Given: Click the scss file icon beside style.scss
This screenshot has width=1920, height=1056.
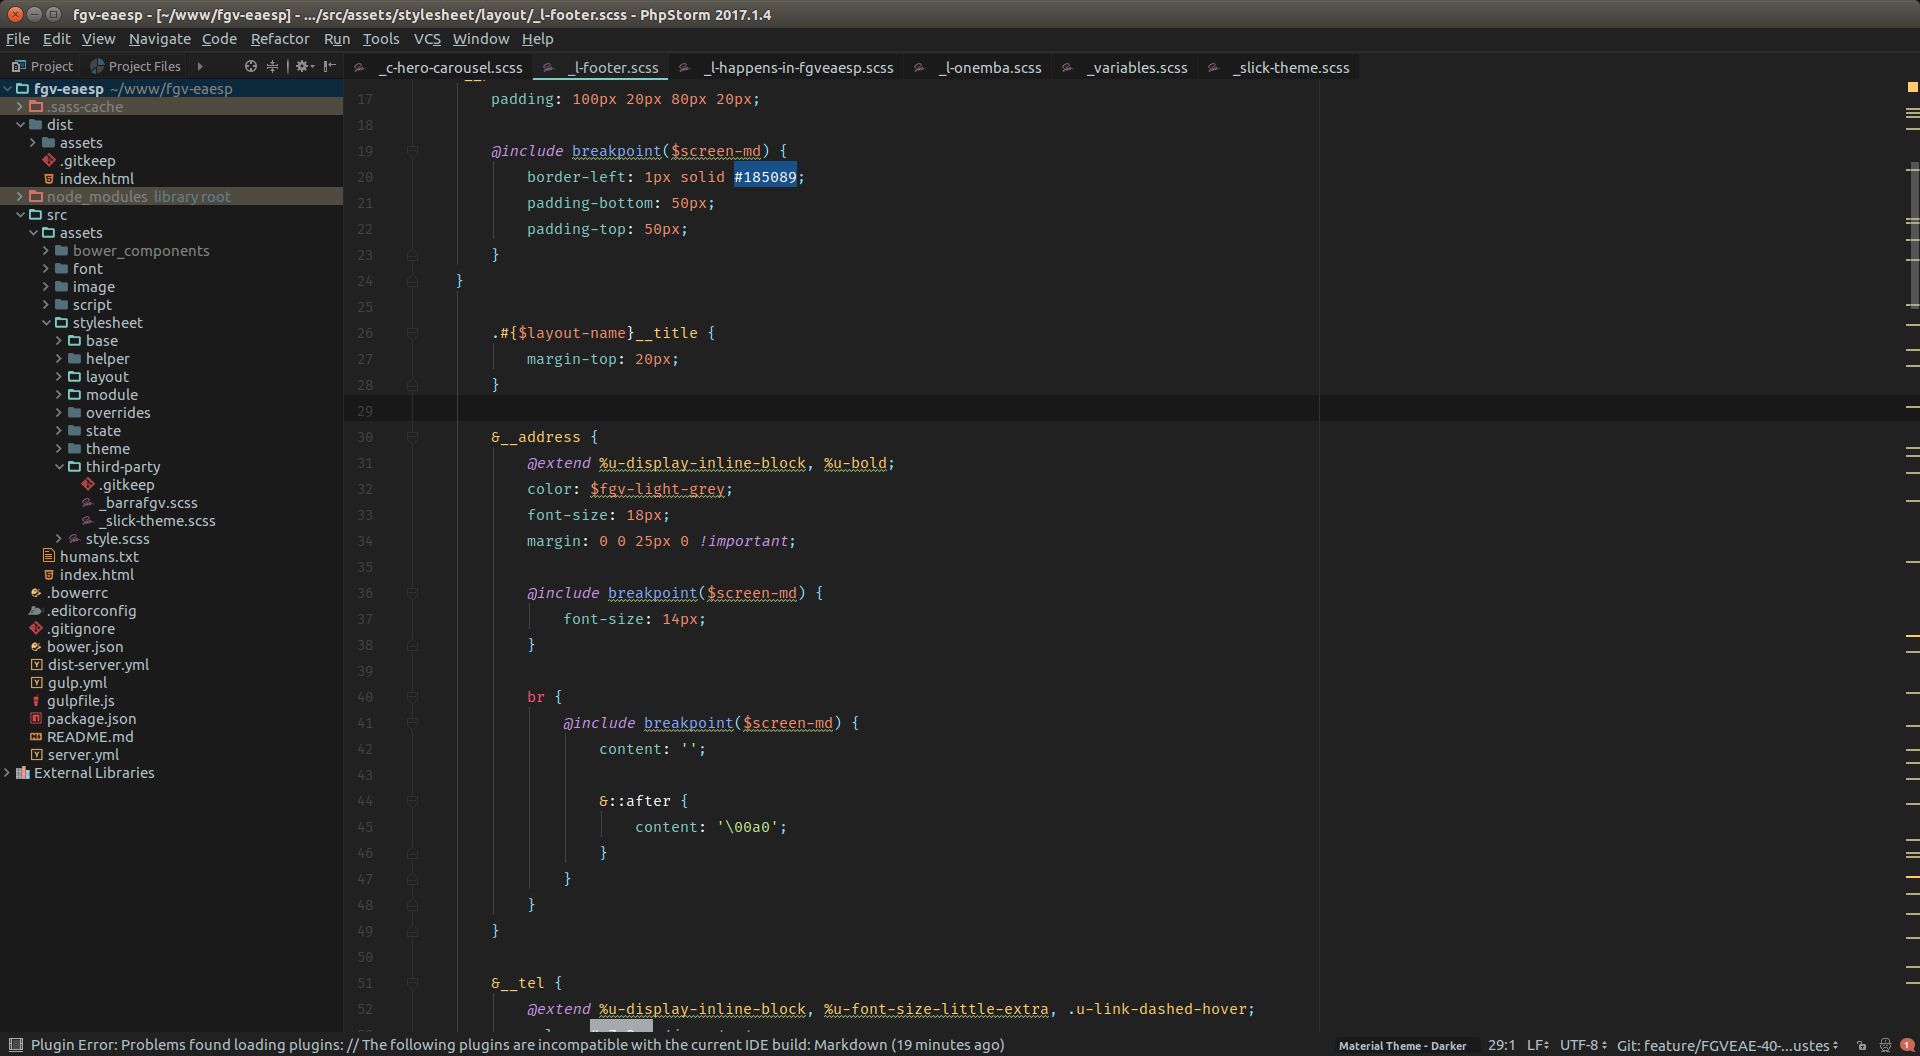Looking at the screenshot, I should [x=76, y=538].
